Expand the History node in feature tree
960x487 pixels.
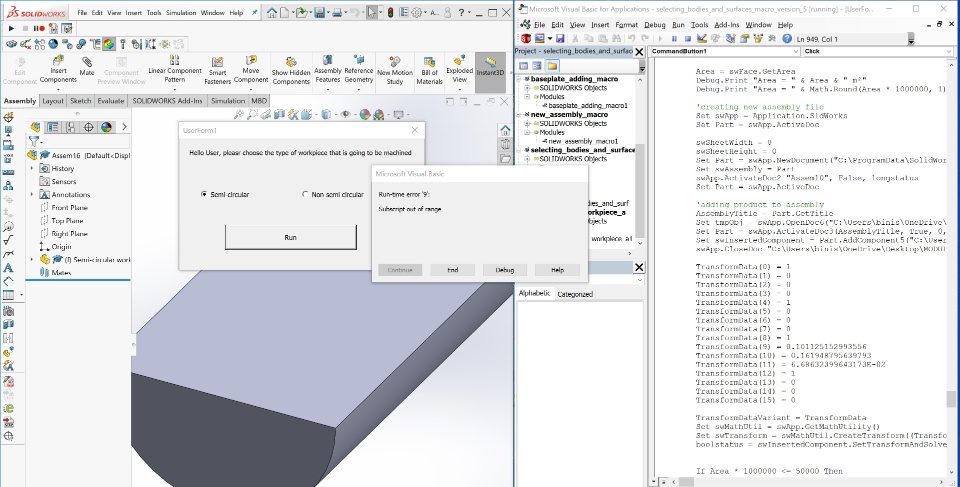pyautogui.click(x=32, y=168)
